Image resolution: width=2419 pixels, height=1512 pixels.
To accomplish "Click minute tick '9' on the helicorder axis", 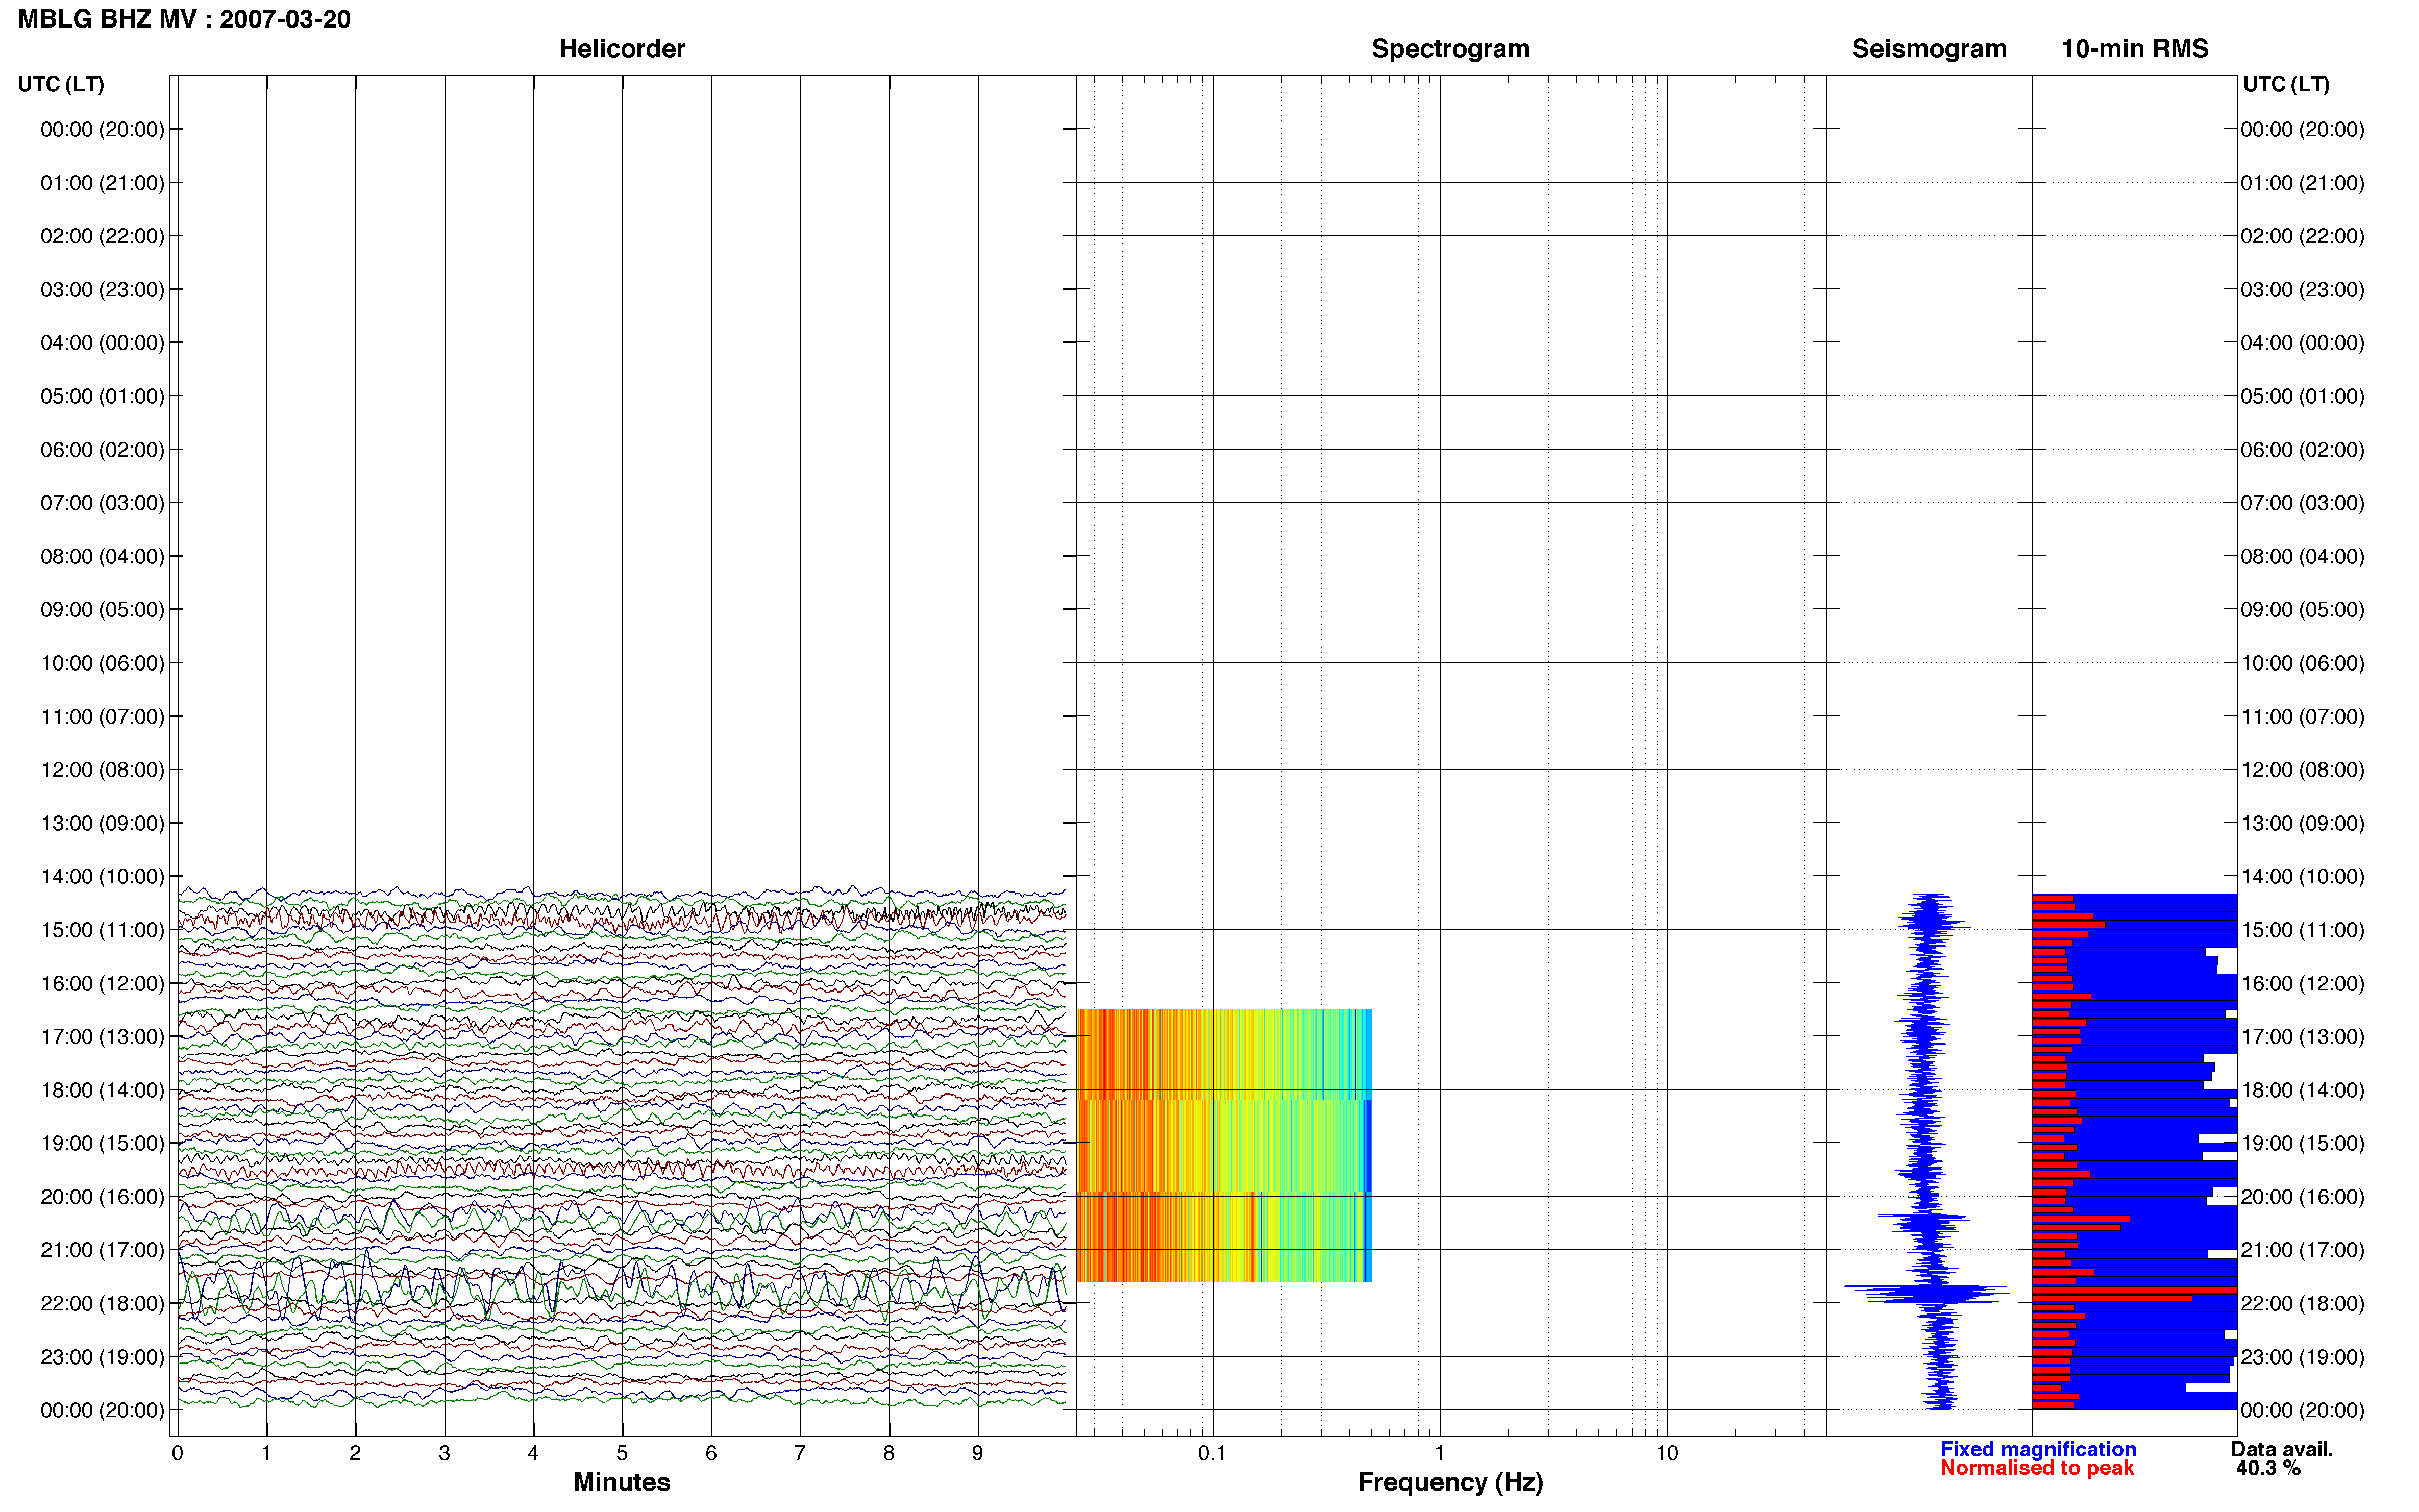I will point(977,1453).
